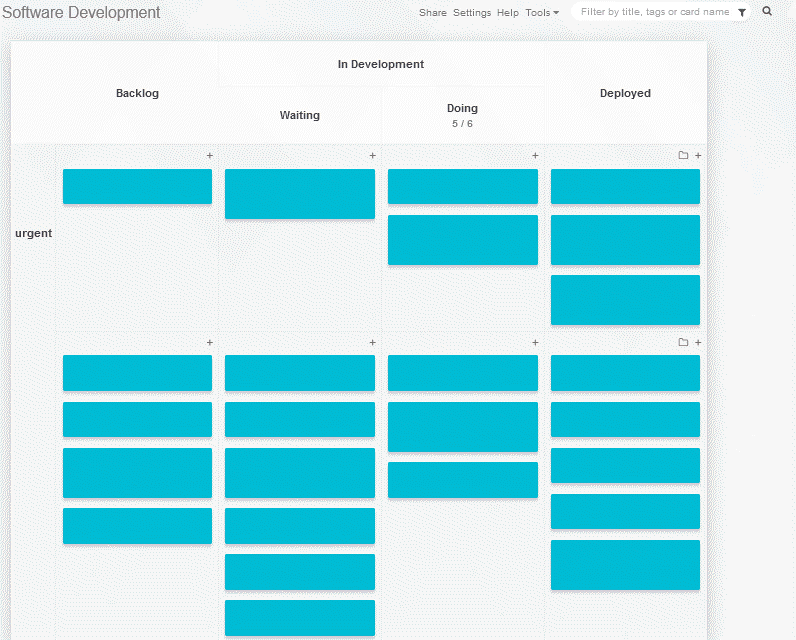Select the In Development column header
796x640 pixels.
click(x=381, y=64)
